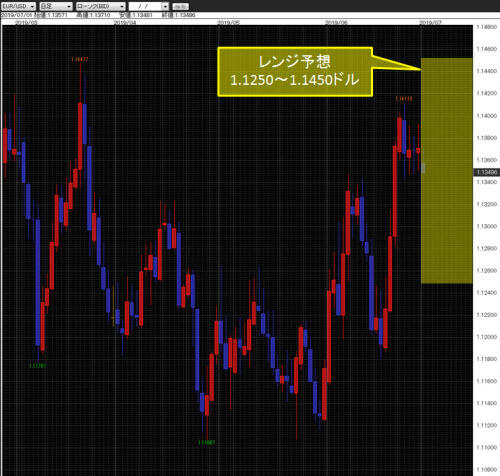
Task: Click the display button beside date field
Action: (181, 6)
